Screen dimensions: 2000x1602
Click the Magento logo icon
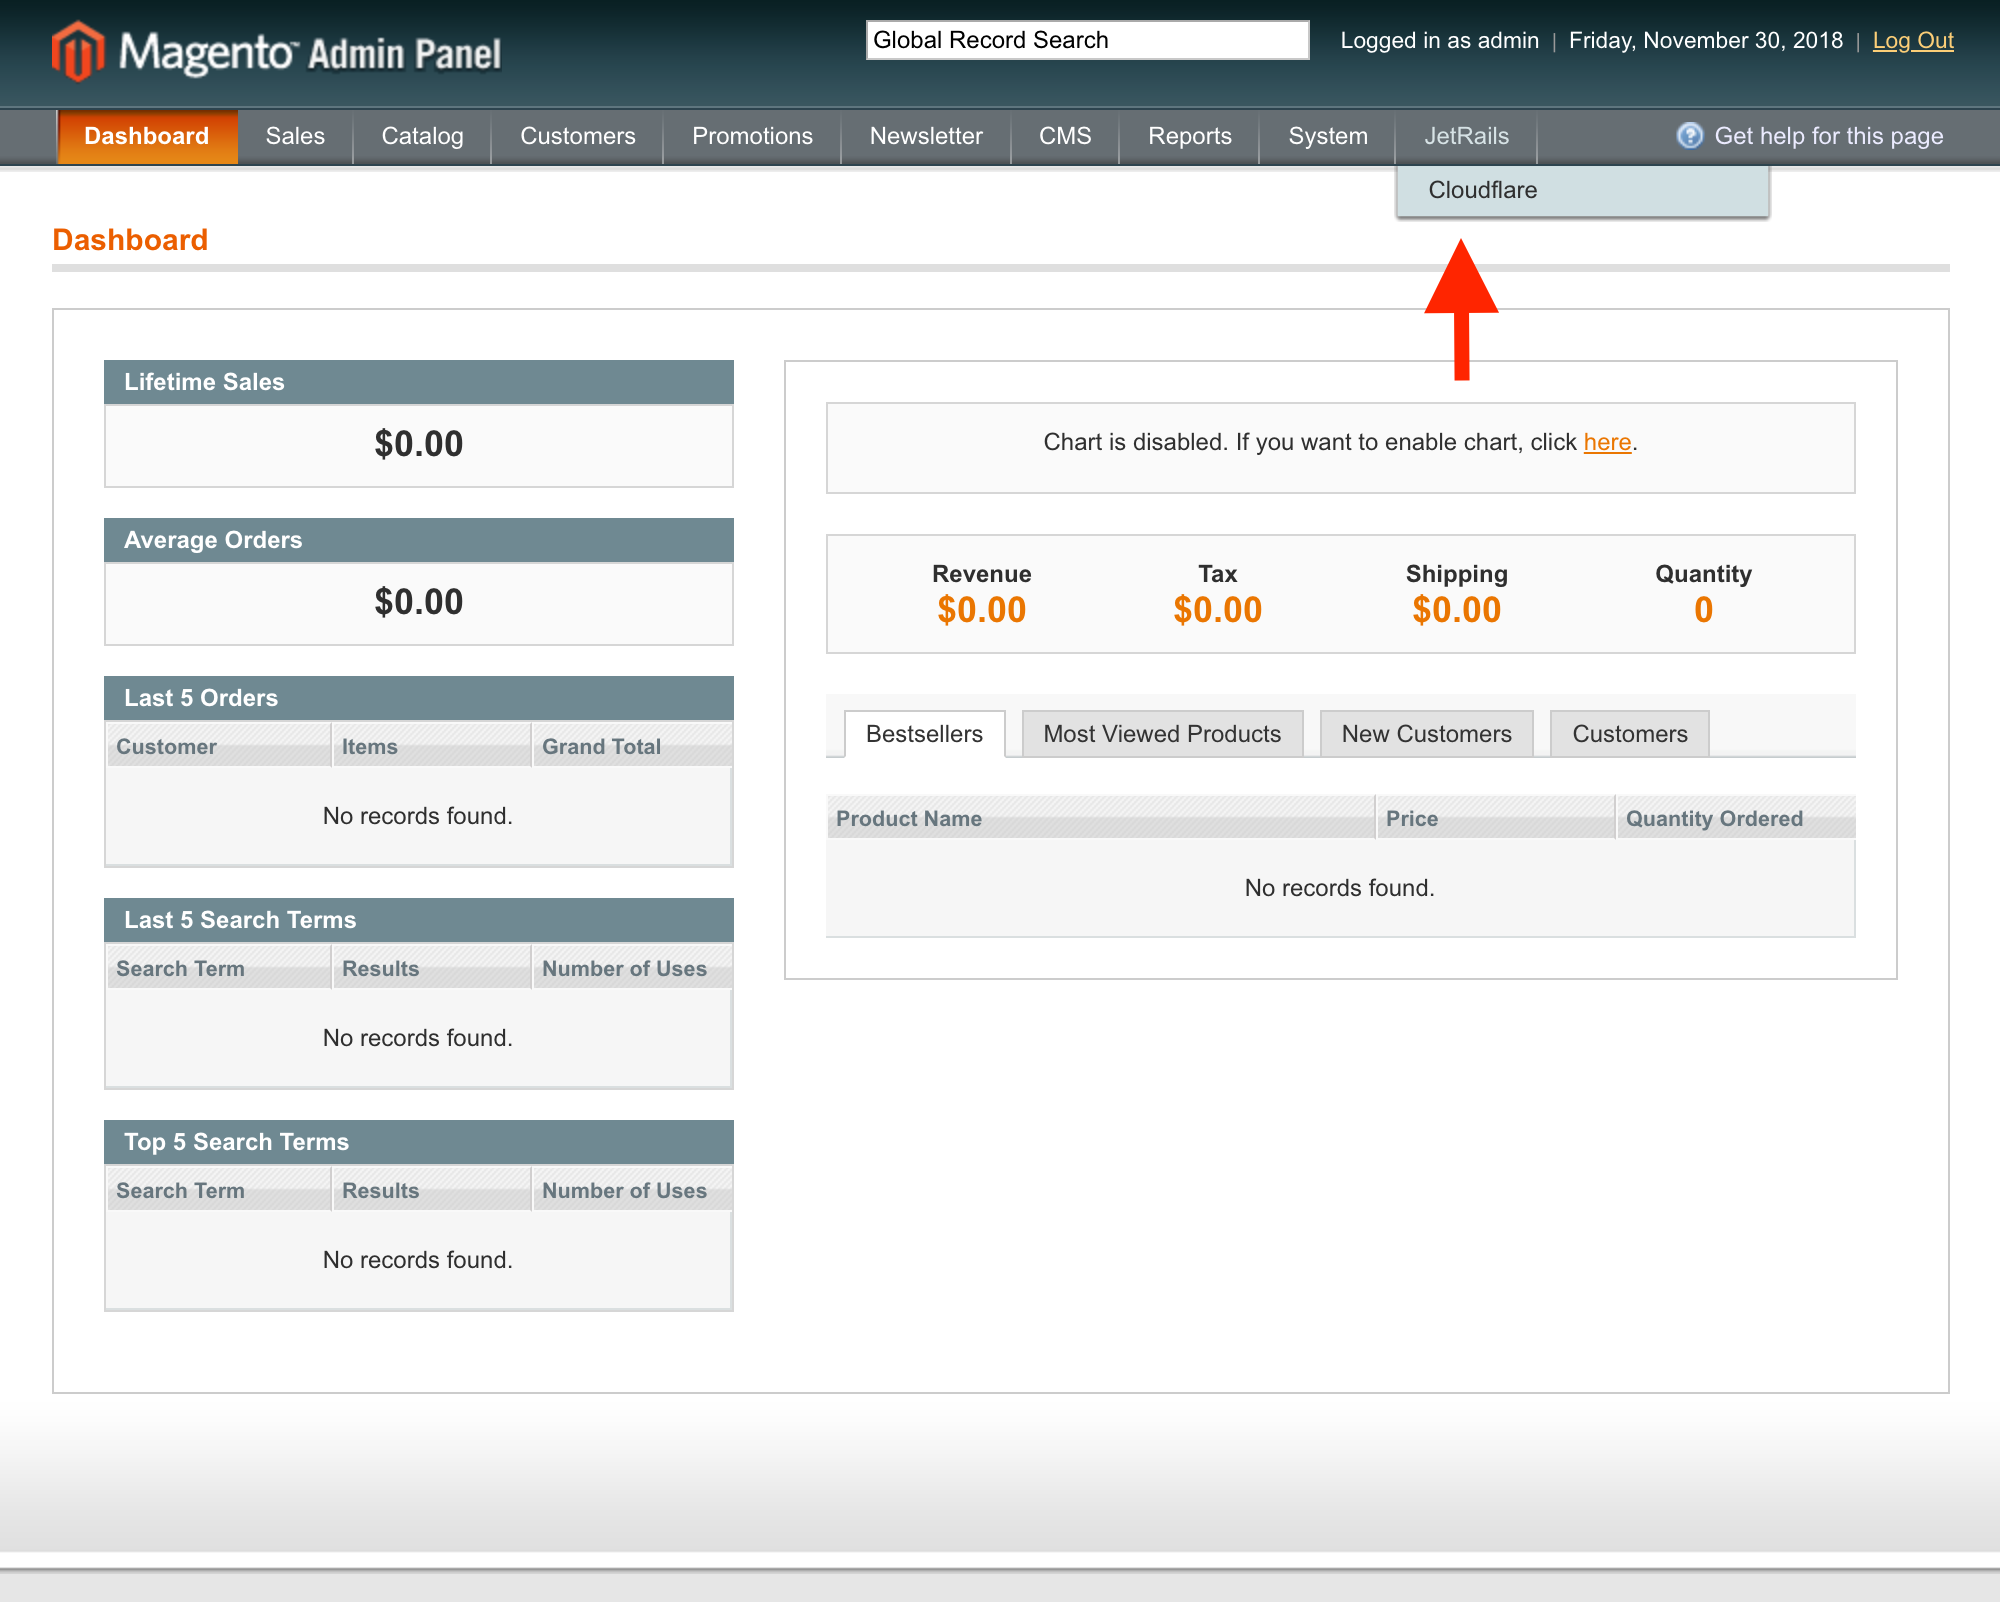(x=78, y=52)
